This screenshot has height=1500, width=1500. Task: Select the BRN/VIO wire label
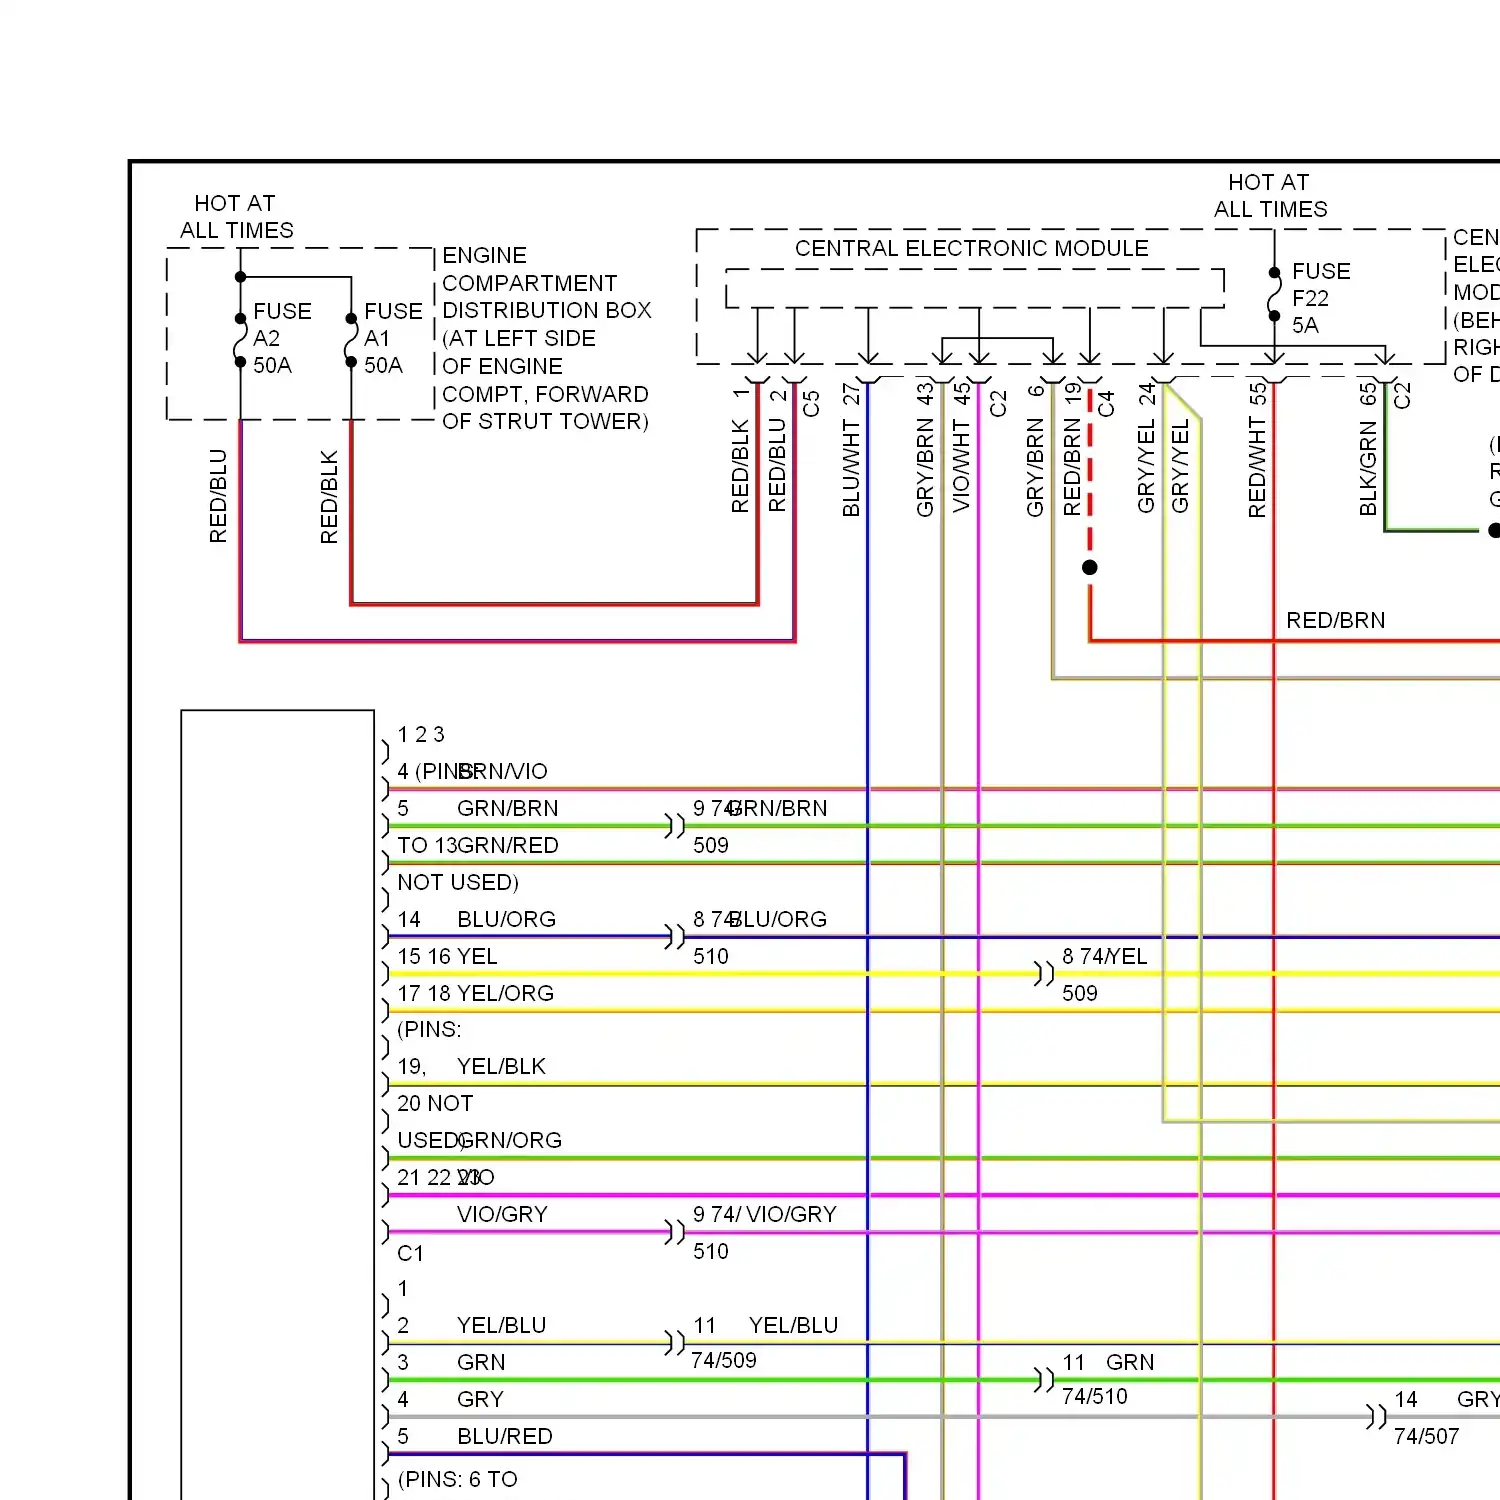point(503,771)
